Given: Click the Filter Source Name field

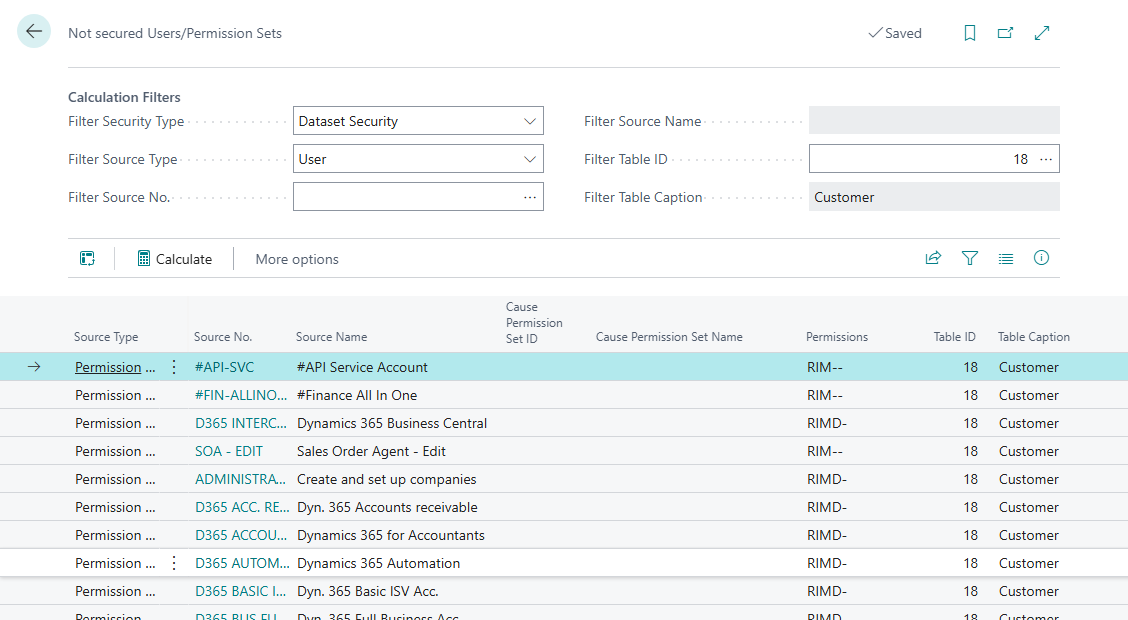Looking at the screenshot, I should point(934,120).
